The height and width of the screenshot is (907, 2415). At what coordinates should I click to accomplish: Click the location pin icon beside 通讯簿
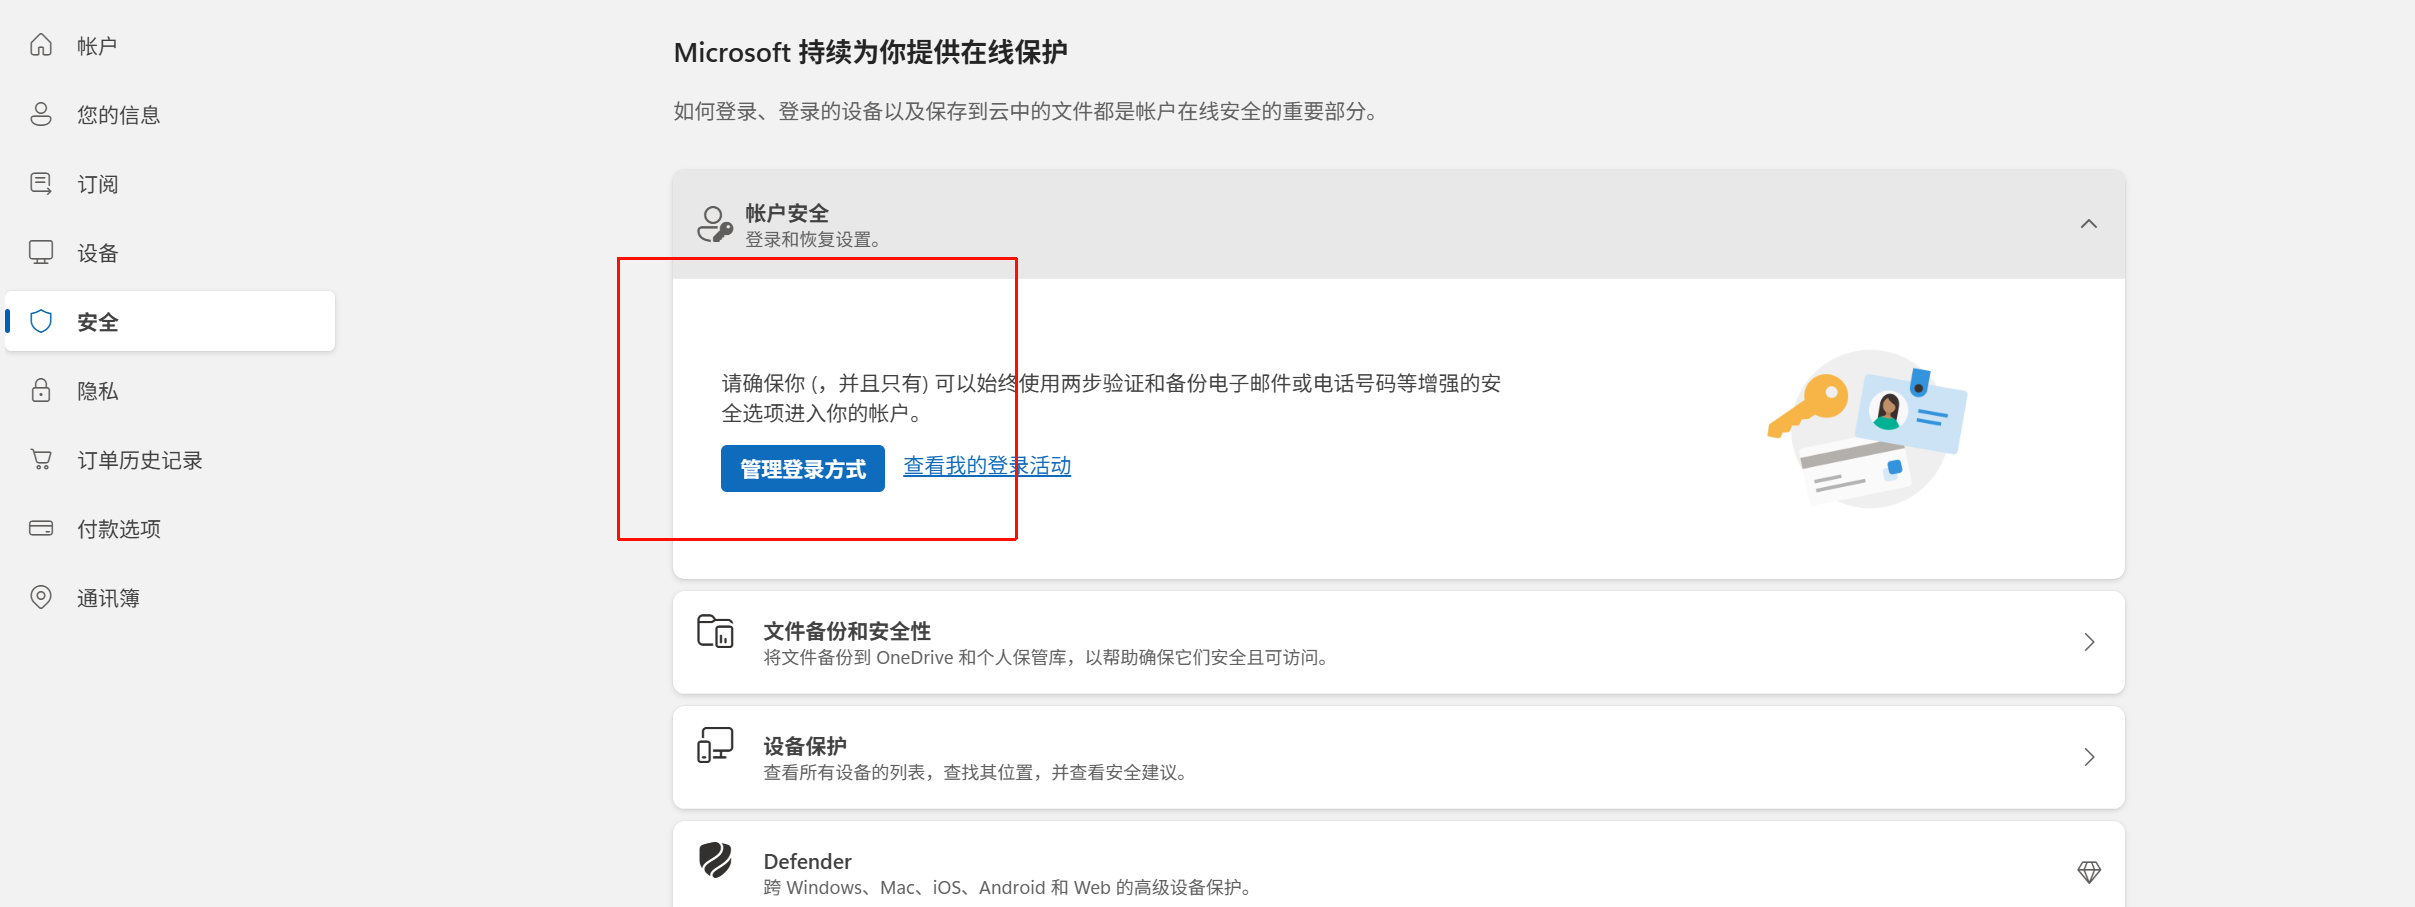tap(41, 597)
